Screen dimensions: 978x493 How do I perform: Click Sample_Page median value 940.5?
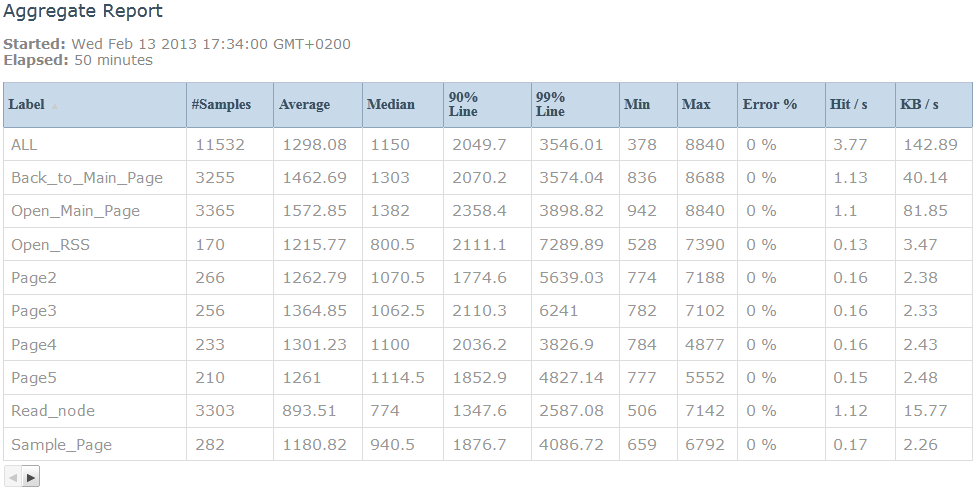click(392, 444)
